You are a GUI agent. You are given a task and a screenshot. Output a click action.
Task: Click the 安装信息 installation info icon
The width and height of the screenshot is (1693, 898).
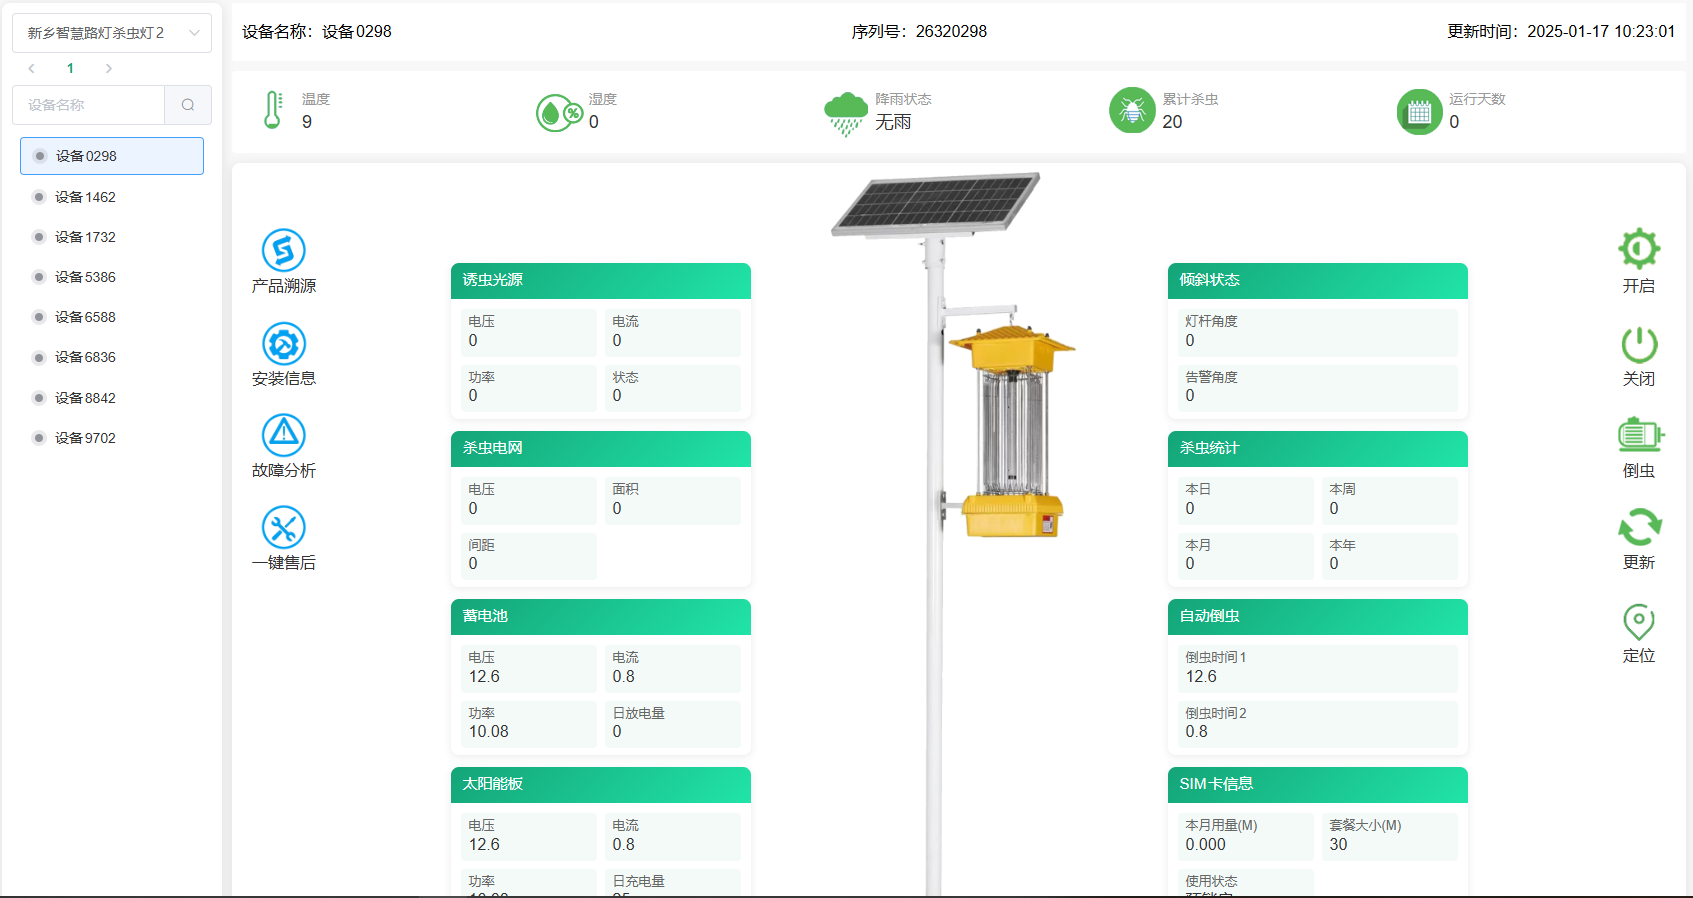coord(283,344)
